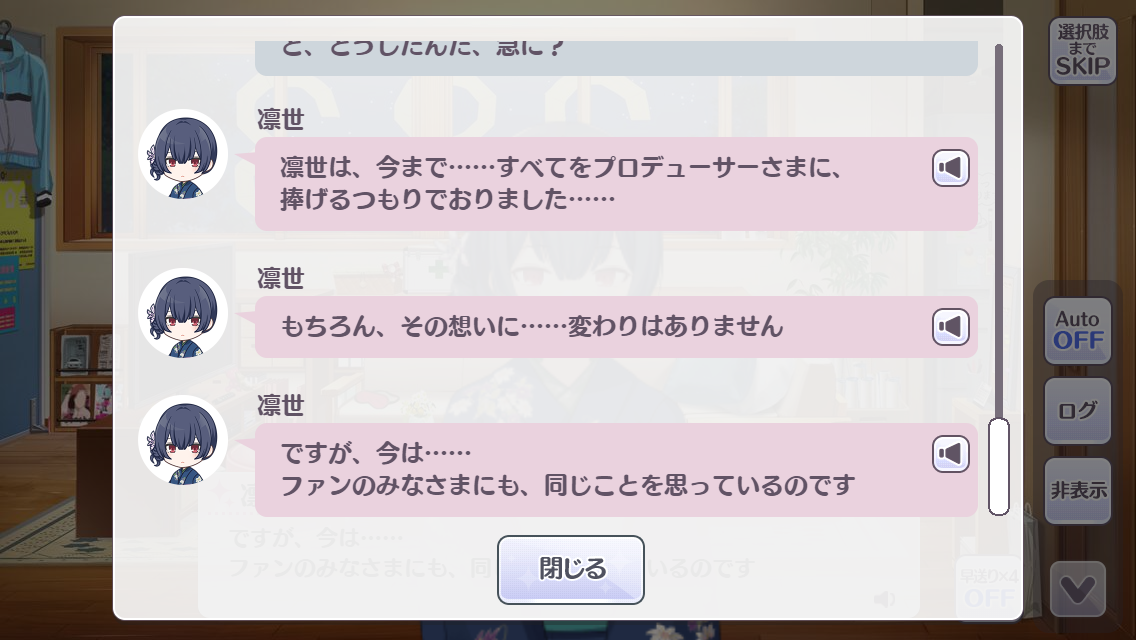Click Rinze avatar beside first pink message
The width and height of the screenshot is (1136, 640).
(183, 154)
